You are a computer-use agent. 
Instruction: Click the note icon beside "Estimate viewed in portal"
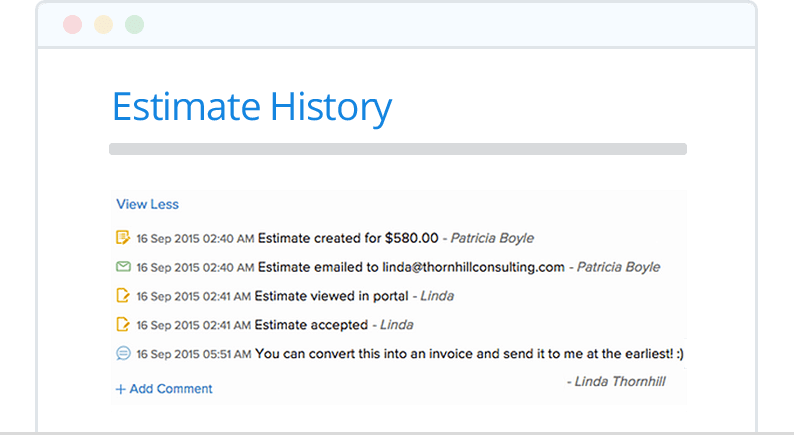click(x=123, y=296)
